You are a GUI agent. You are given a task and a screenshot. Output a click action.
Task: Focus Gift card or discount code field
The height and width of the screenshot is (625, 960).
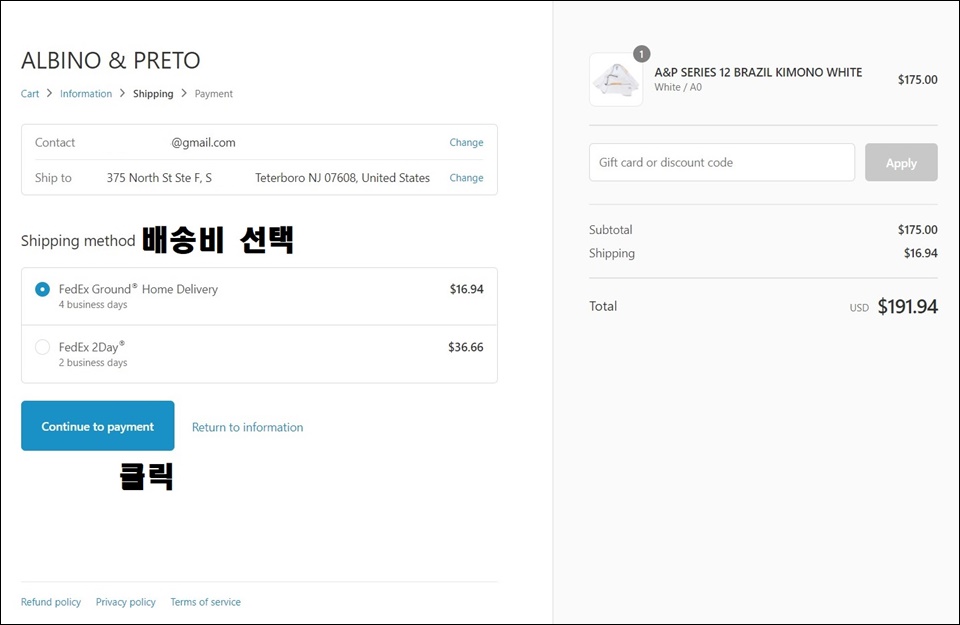pos(722,162)
